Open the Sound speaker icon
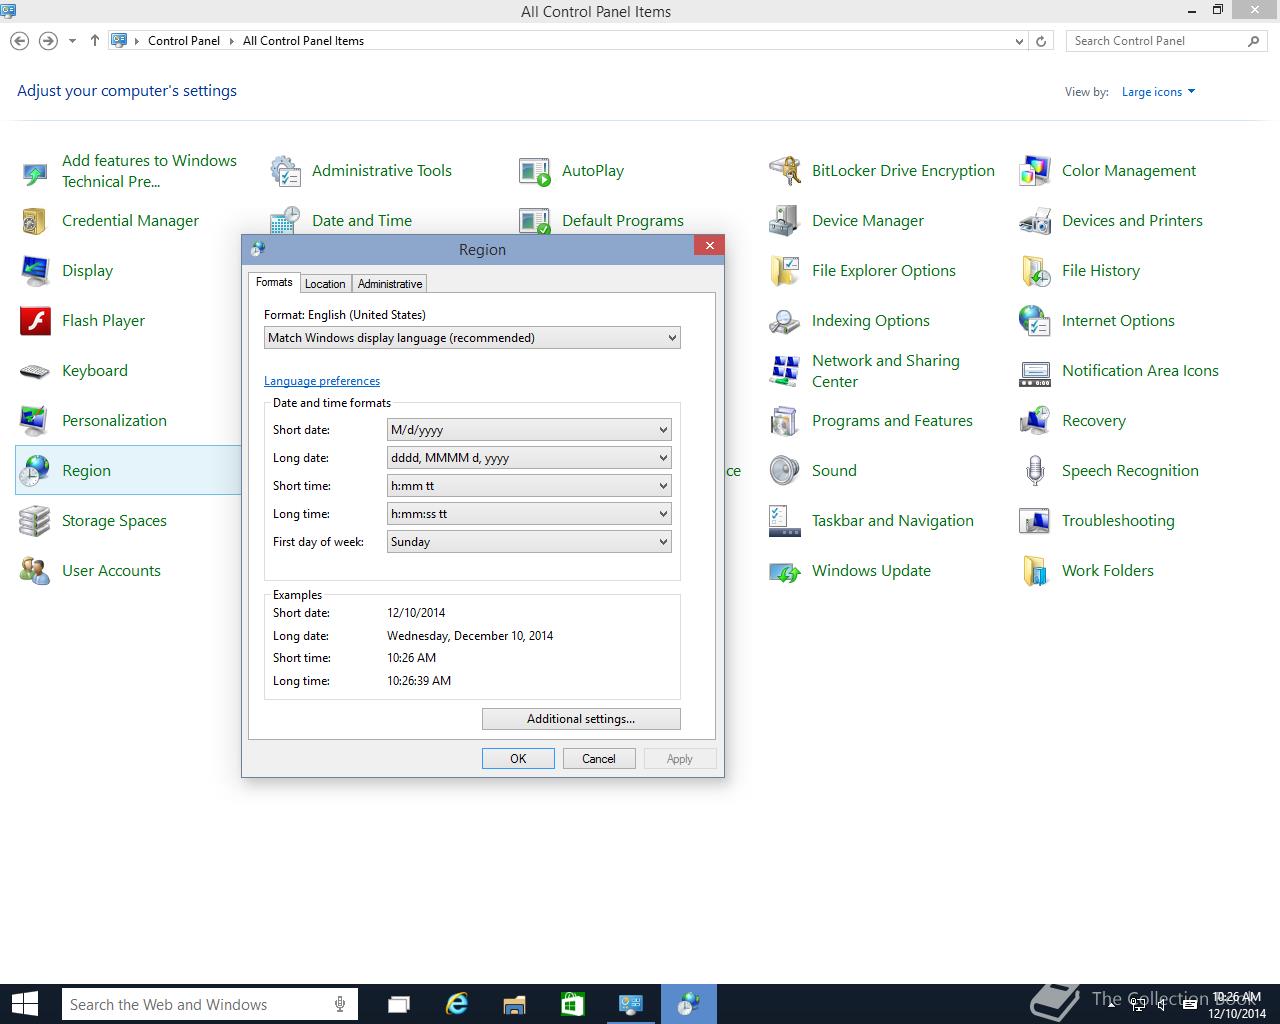 [x=785, y=471]
